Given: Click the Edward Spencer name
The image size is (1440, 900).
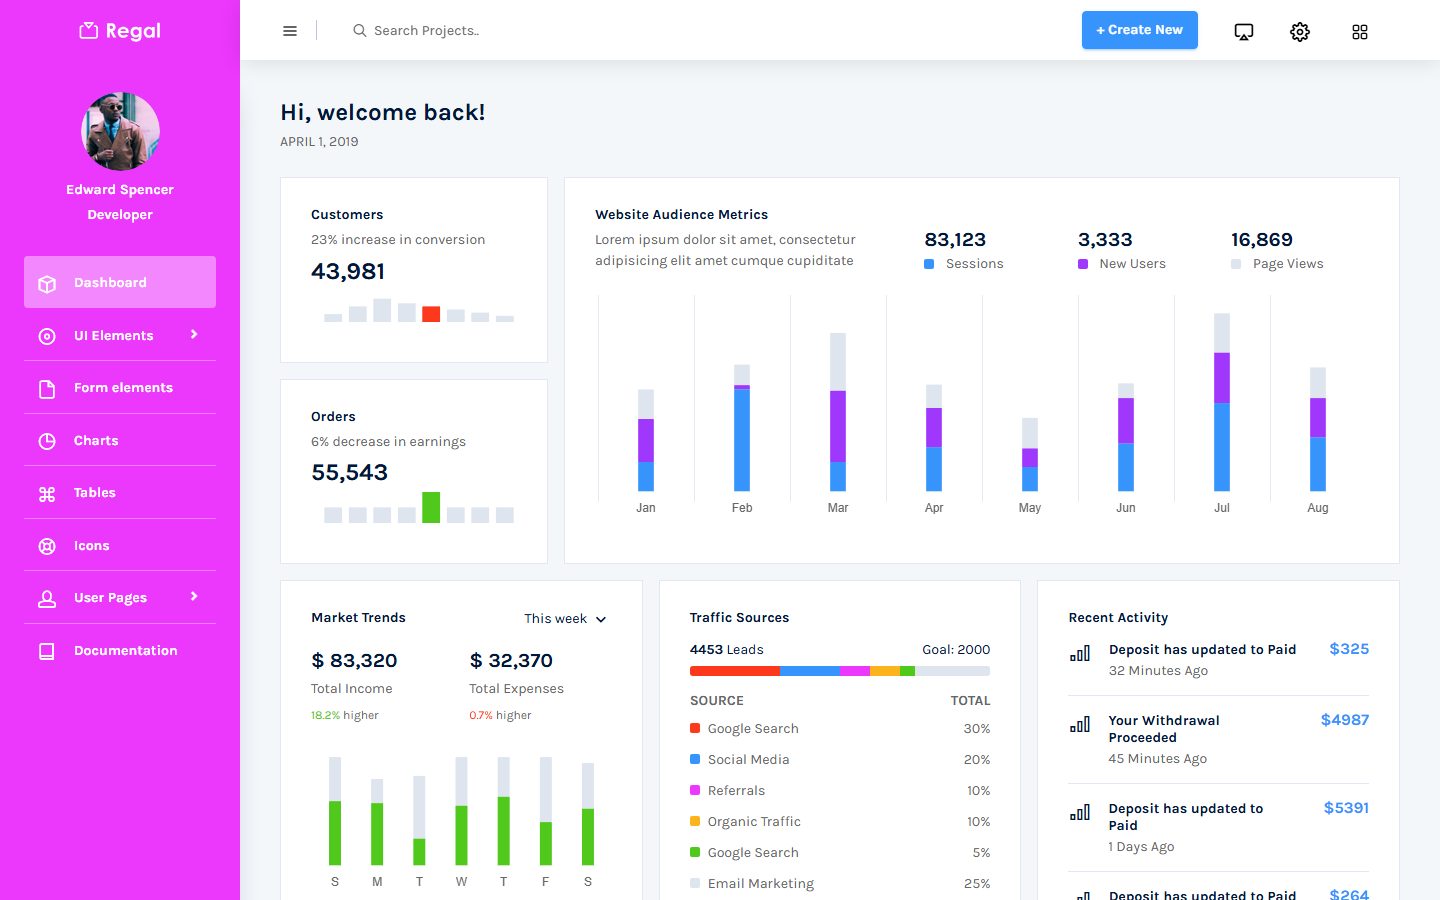Looking at the screenshot, I should pyautogui.click(x=120, y=190).
